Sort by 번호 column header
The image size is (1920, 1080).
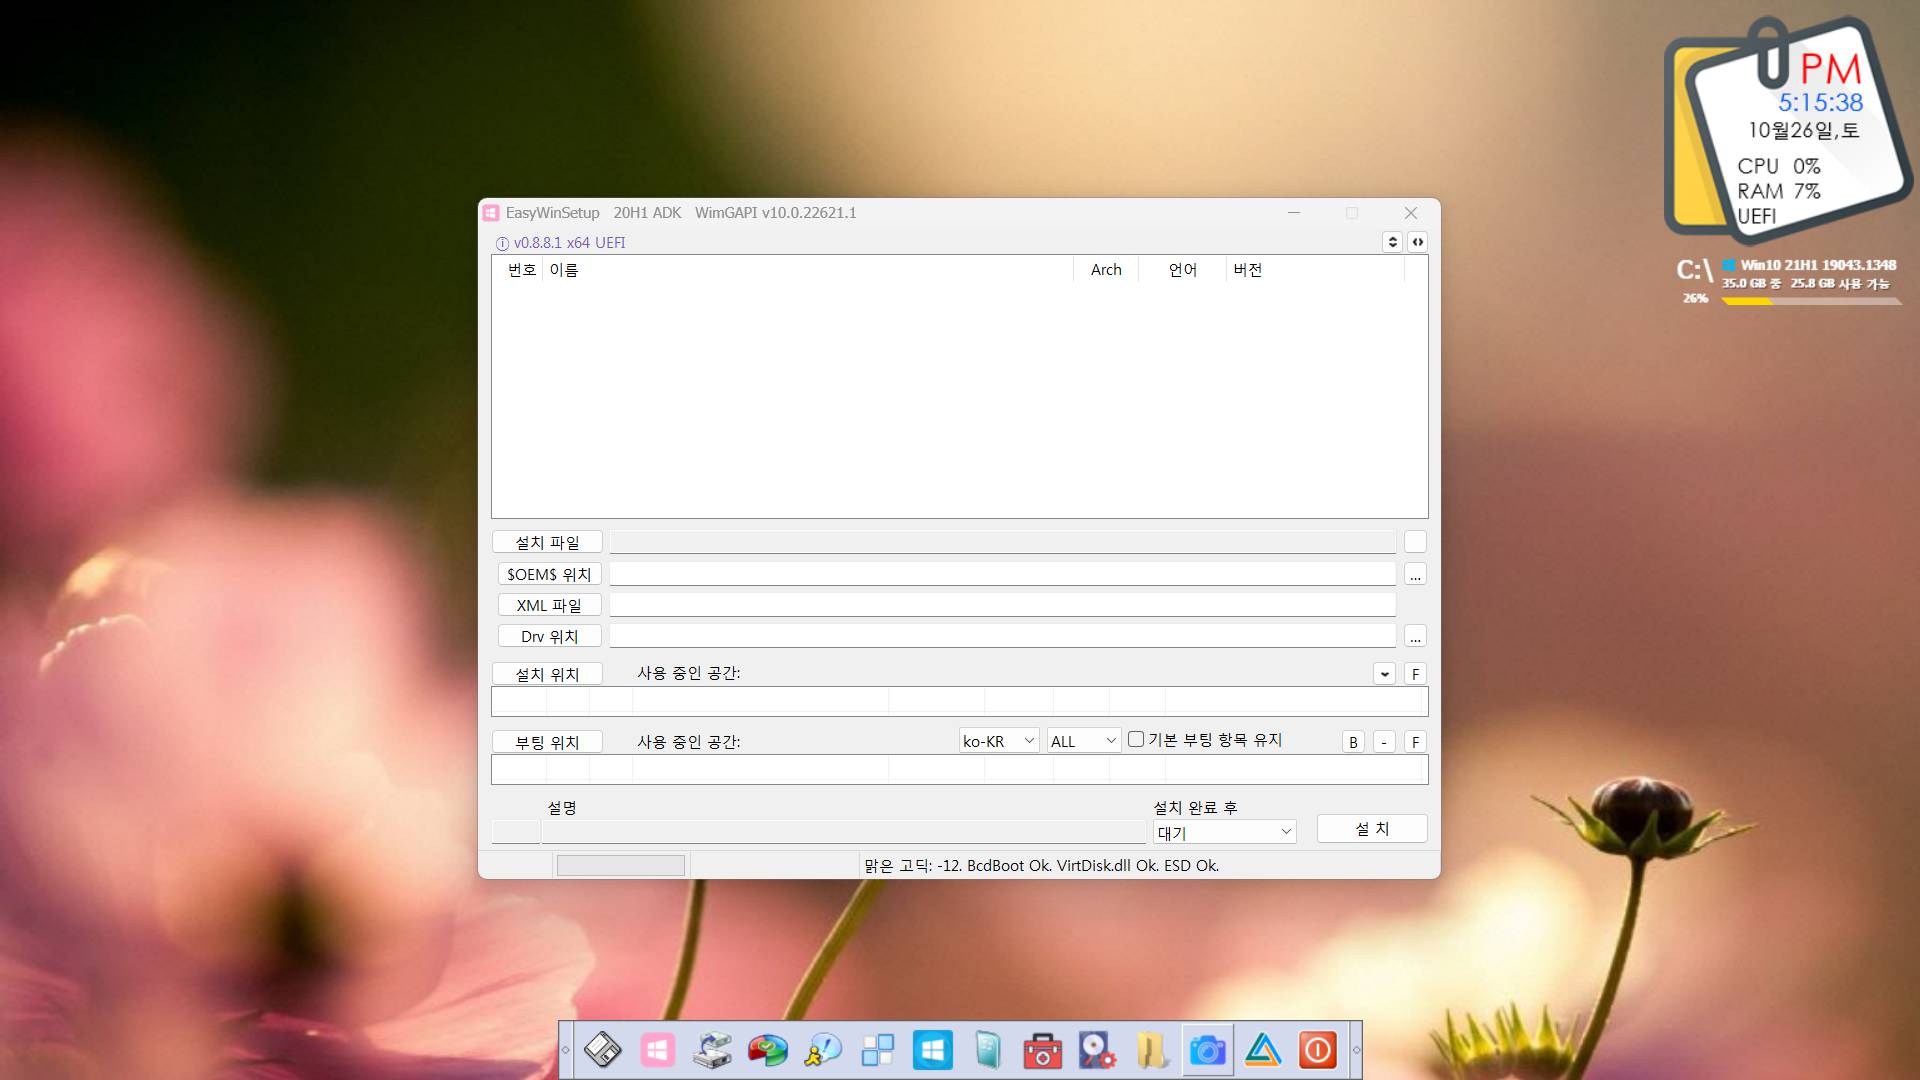coord(521,270)
